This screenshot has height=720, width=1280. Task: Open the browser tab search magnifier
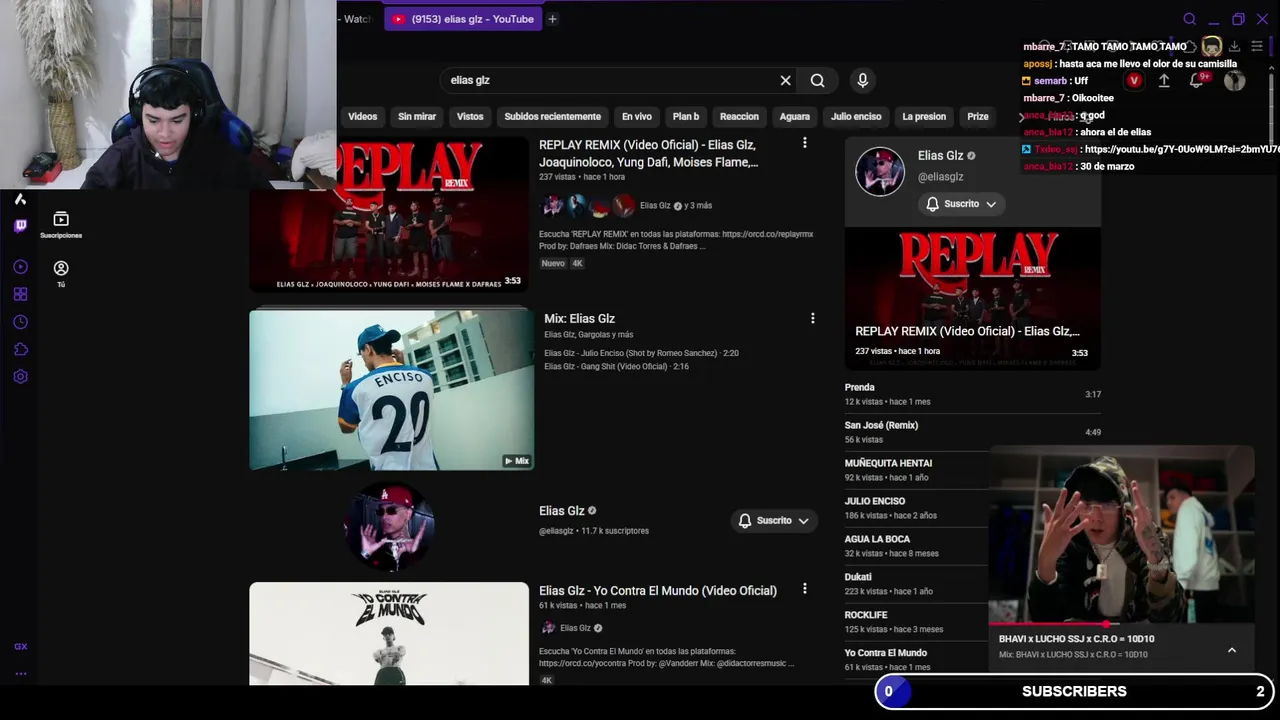point(1189,19)
